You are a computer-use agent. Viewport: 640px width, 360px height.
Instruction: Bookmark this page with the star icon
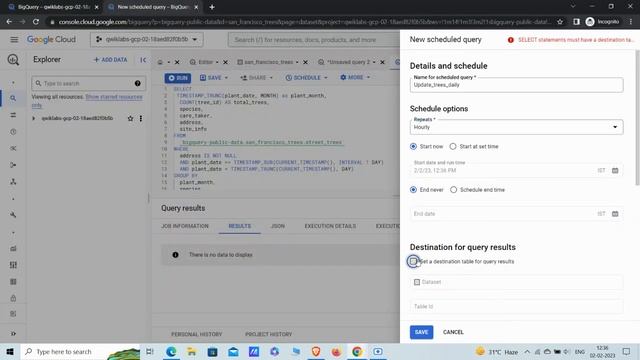coord(560,22)
